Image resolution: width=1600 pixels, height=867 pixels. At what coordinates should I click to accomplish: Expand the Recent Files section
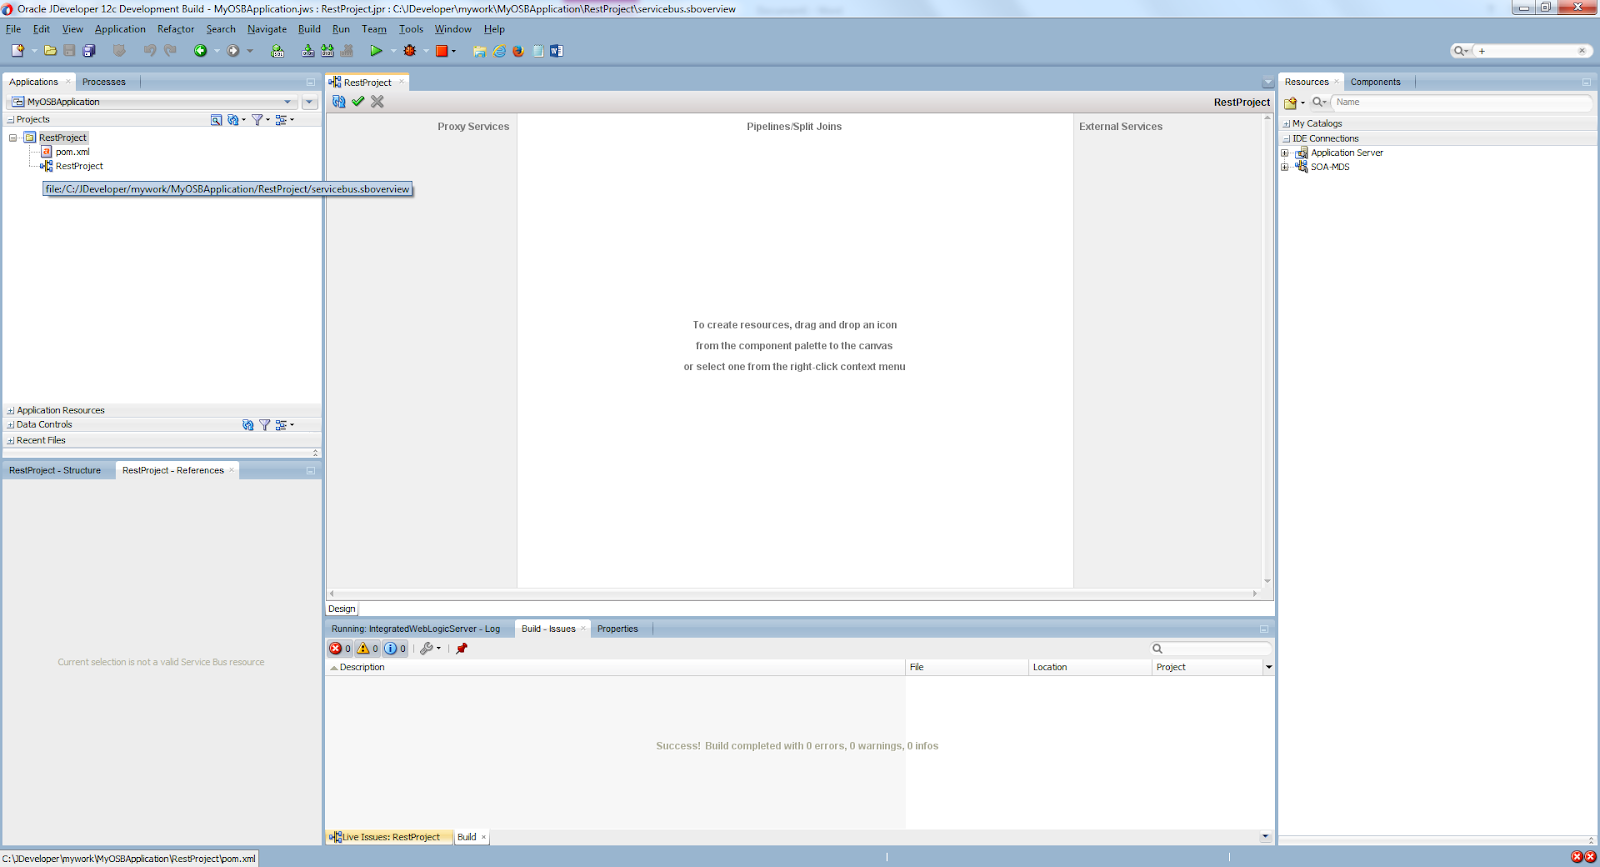pyautogui.click(x=11, y=441)
